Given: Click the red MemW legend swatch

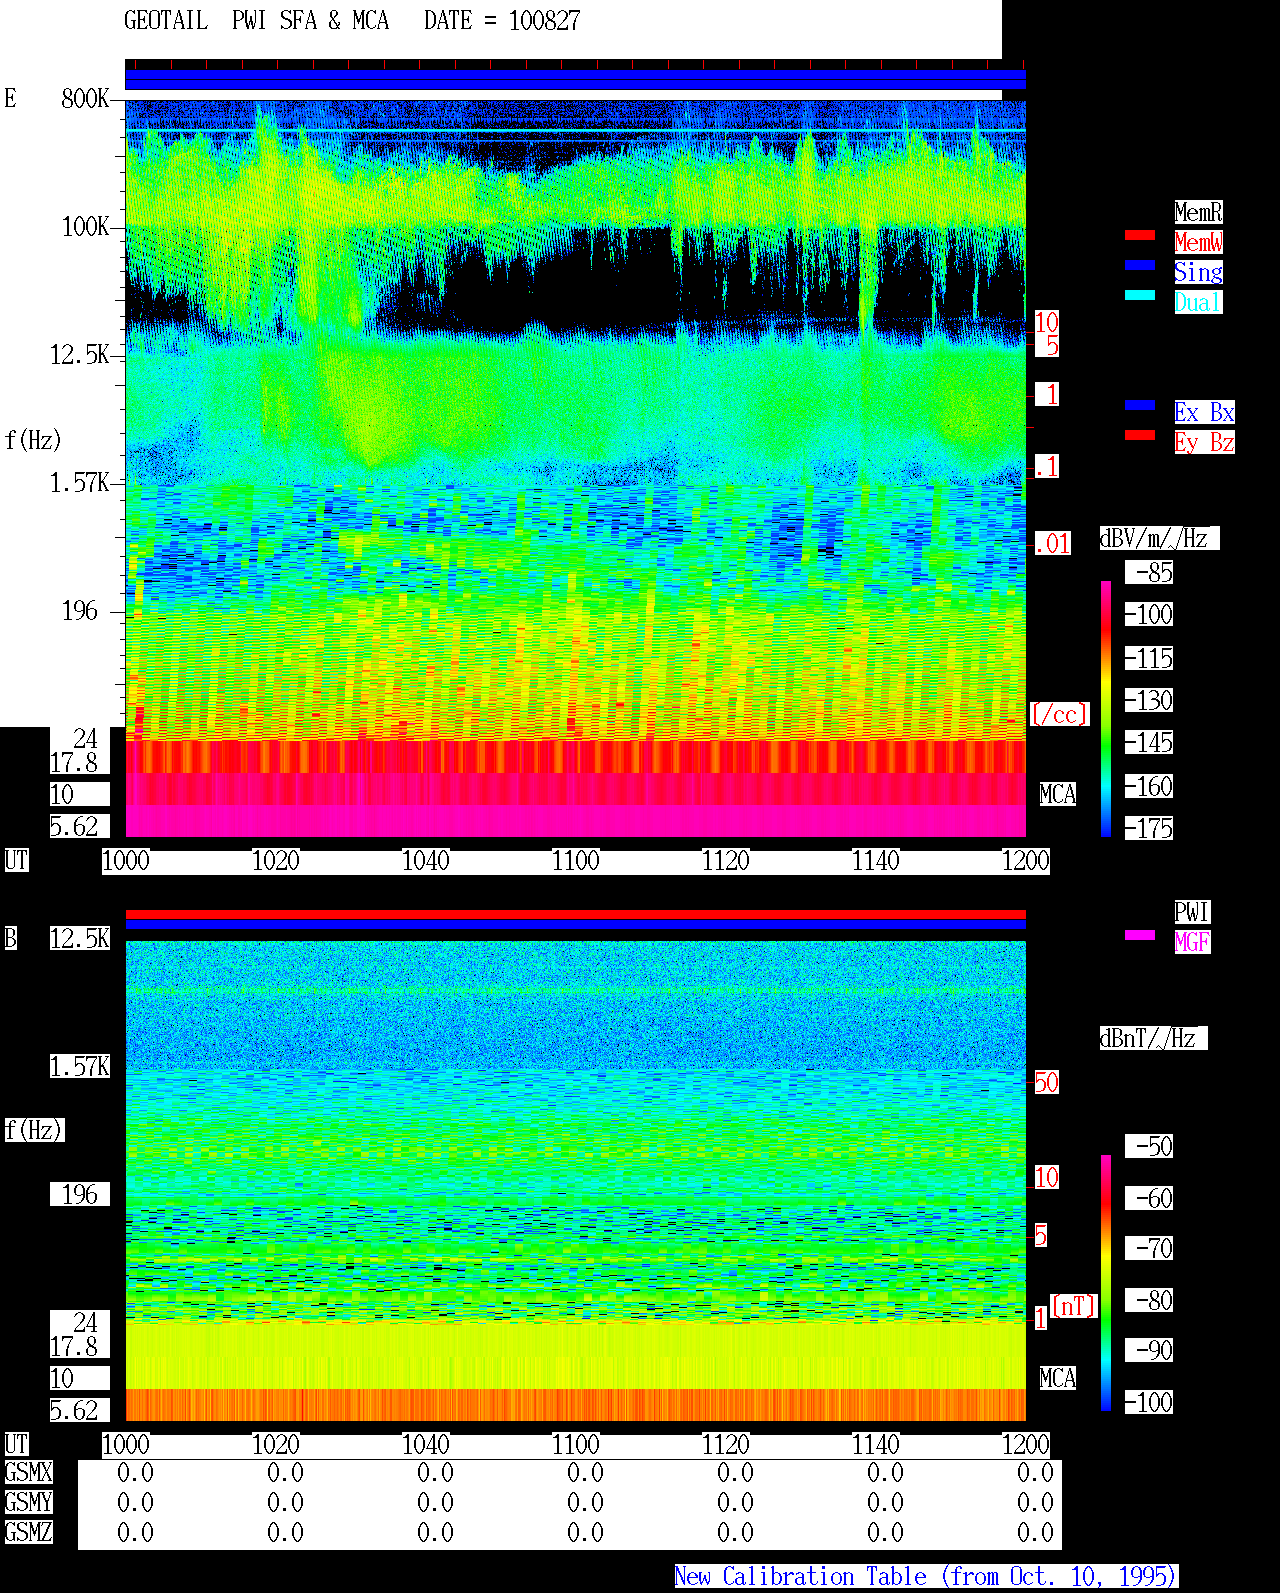Looking at the screenshot, I should point(1140,235).
